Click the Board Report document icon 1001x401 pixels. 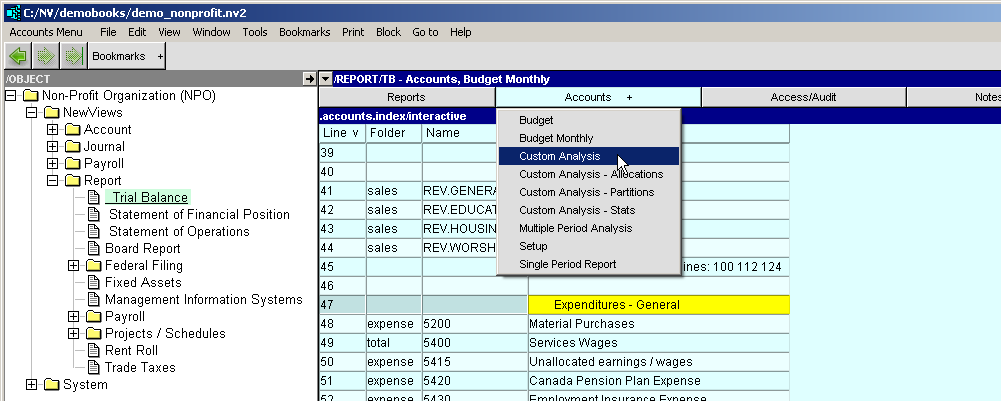(x=95, y=249)
